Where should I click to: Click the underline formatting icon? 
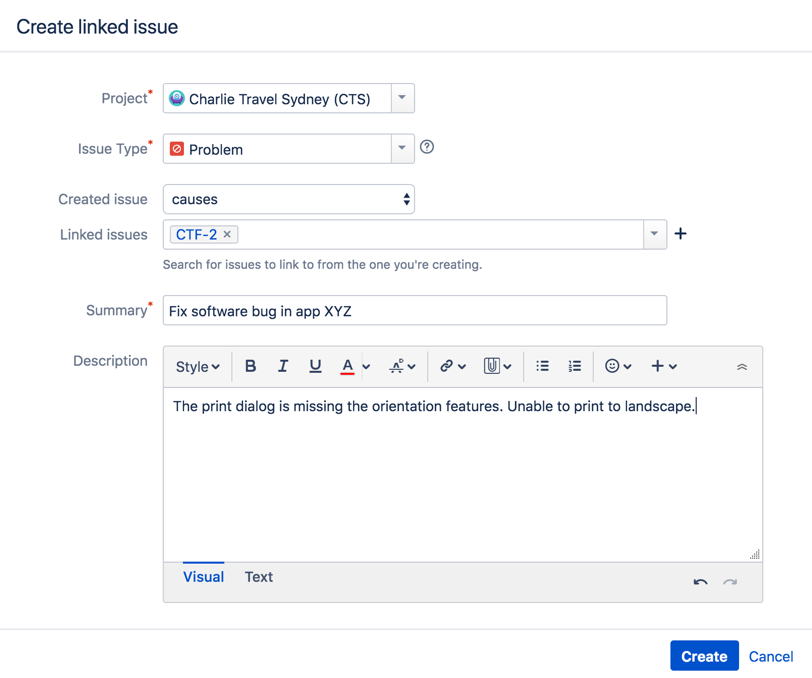315,366
